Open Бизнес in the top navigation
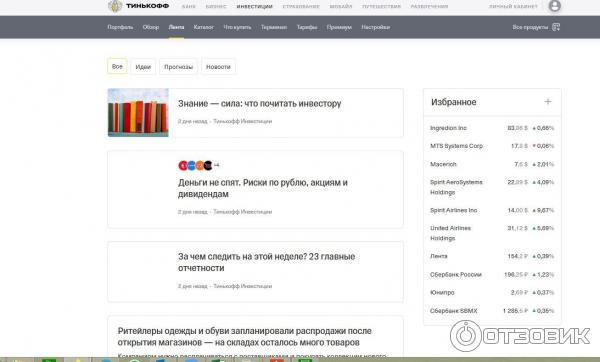The height and width of the screenshot is (362, 600). 216,7
